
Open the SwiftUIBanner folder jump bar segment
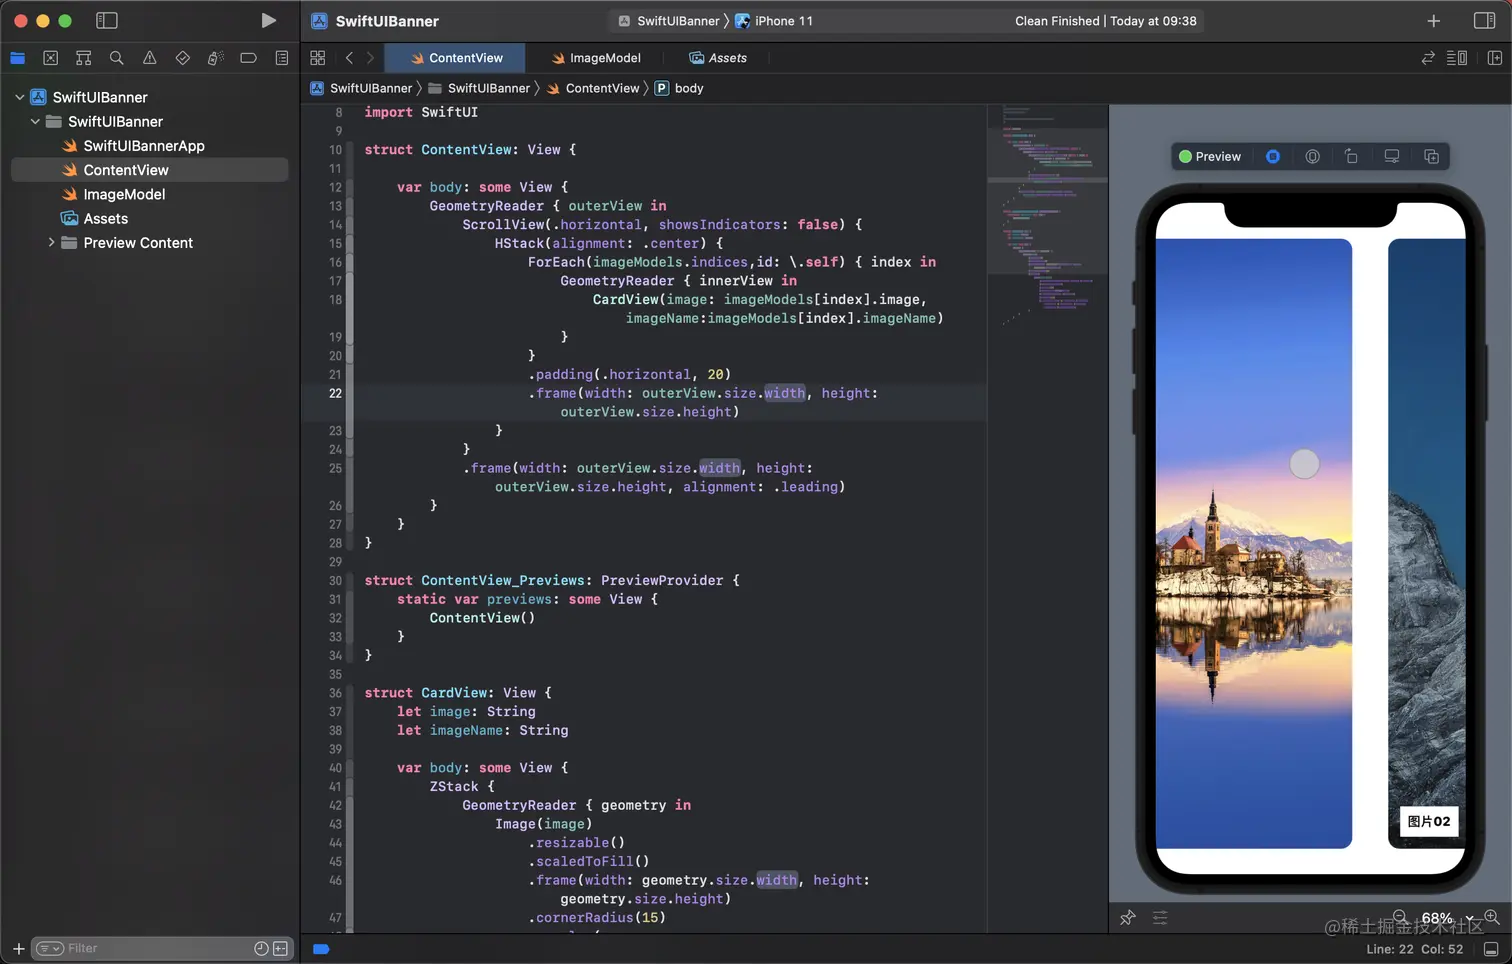(x=479, y=88)
